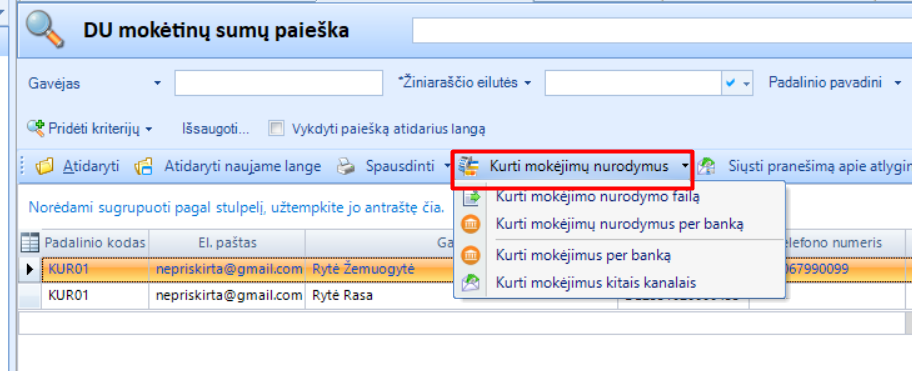This screenshot has width=912, height=371.
Task: Click the Išsaugoti... button
Action: pyautogui.click(x=216, y=129)
